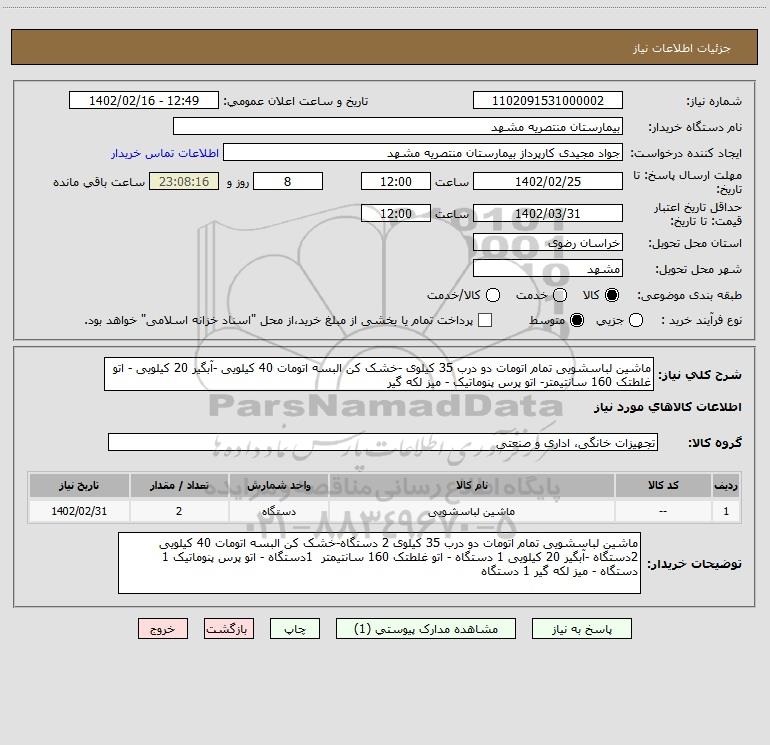The width and height of the screenshot is (770, 745).
Task: Click the delivery province field خراسان رضوی
Action: coord(548,242)
